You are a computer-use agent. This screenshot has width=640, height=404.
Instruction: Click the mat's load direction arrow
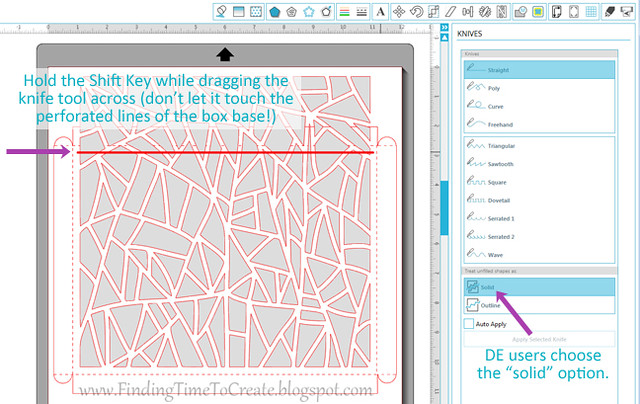coord(225,53)
